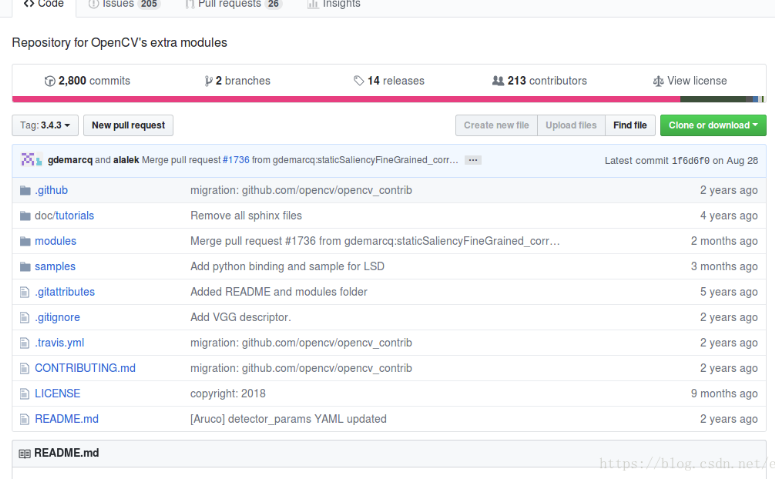Click latest commit hash 1f6d6f0
Viewport: 775px width, 480px height.
pos(690,161)
